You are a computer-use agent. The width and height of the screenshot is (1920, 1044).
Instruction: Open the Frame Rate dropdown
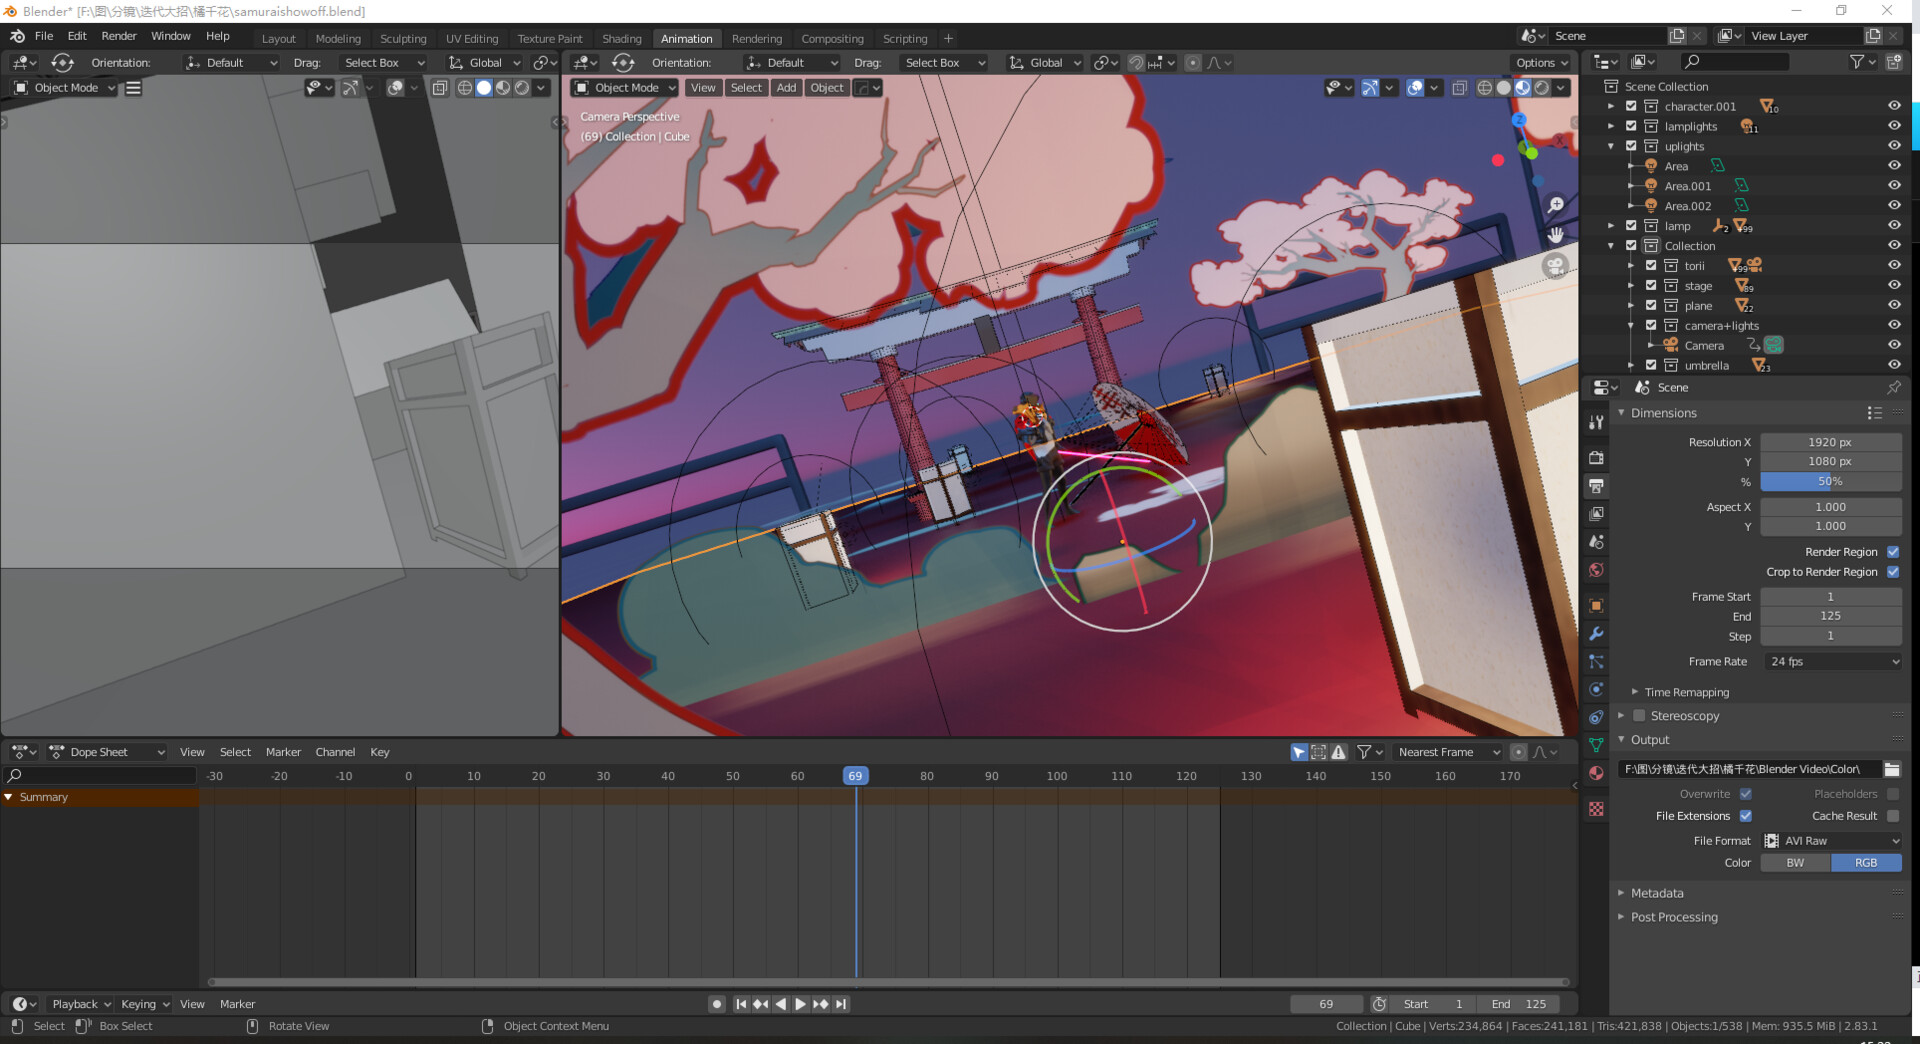click(1832, 661)
